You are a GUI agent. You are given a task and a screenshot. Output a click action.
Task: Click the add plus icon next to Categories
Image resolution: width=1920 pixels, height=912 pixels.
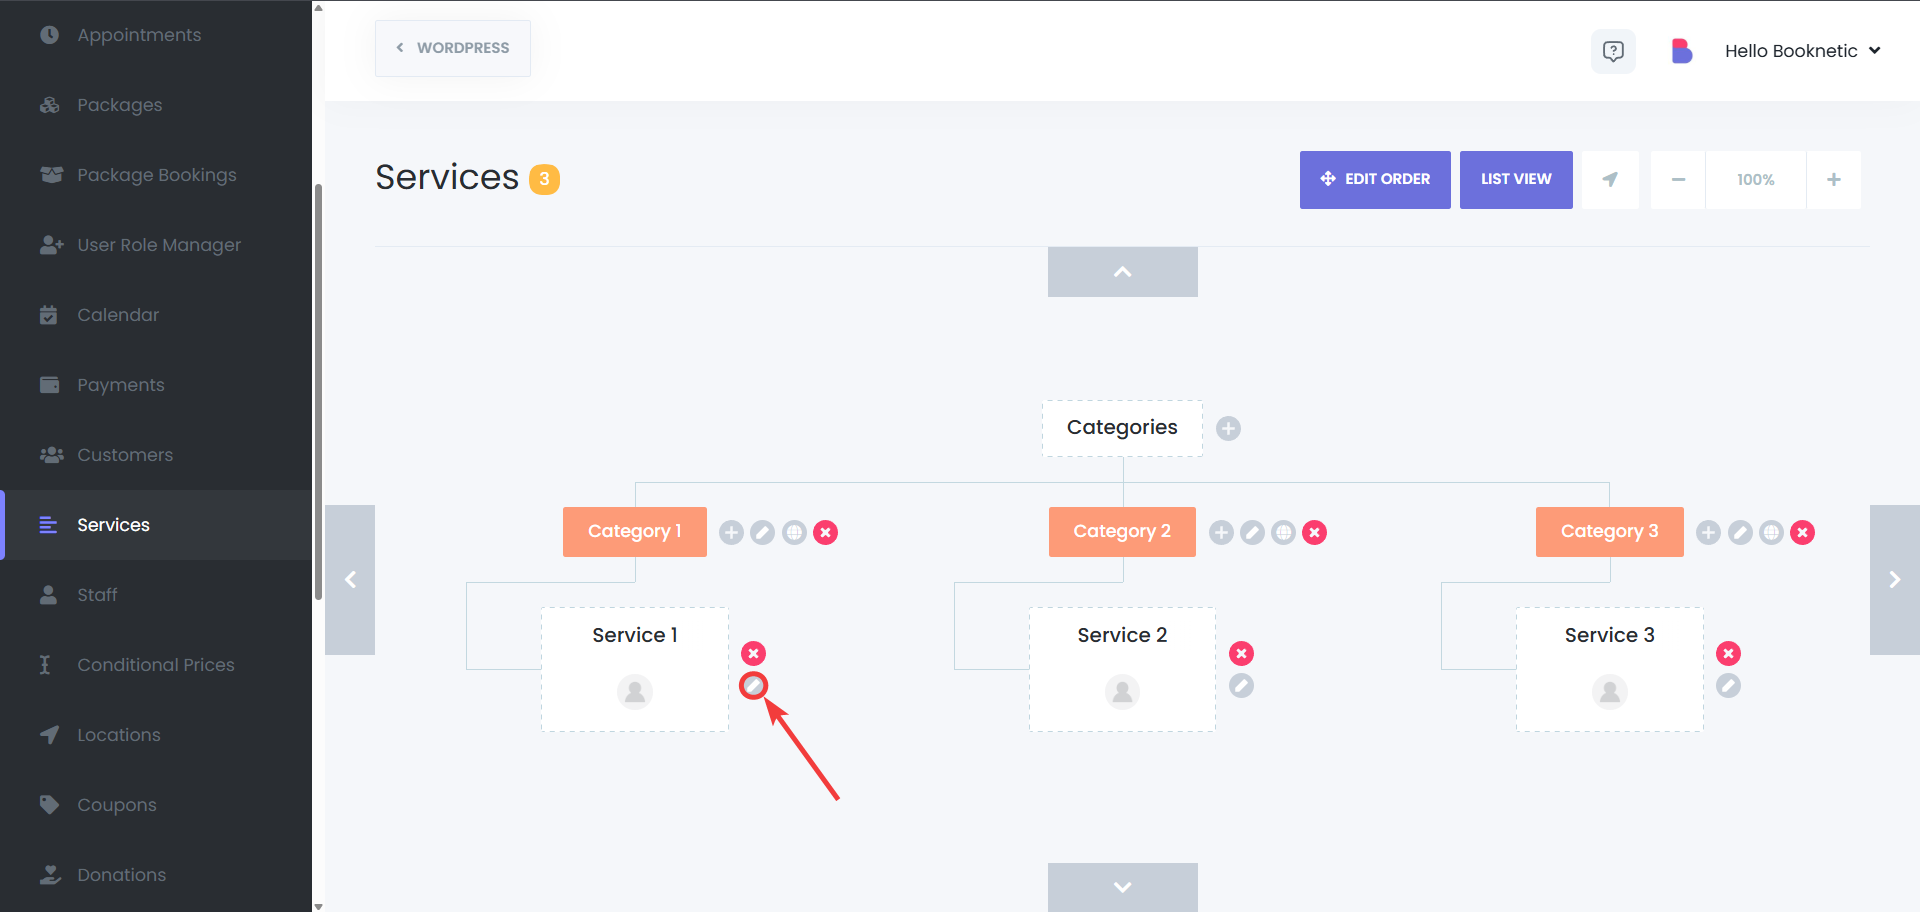(x=1228, y=429)
